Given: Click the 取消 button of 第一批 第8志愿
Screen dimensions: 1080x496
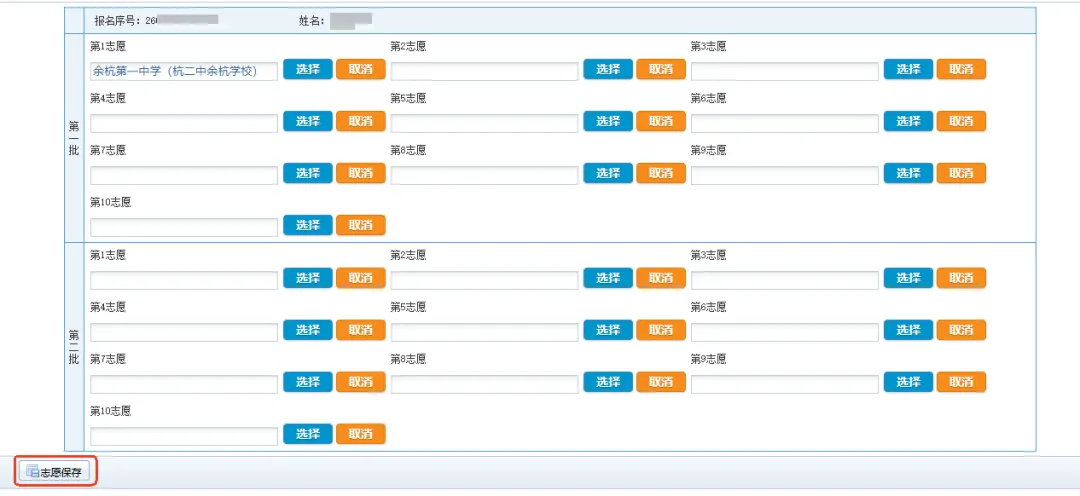Looking at the screenshot, I should [x=661, y=174].
